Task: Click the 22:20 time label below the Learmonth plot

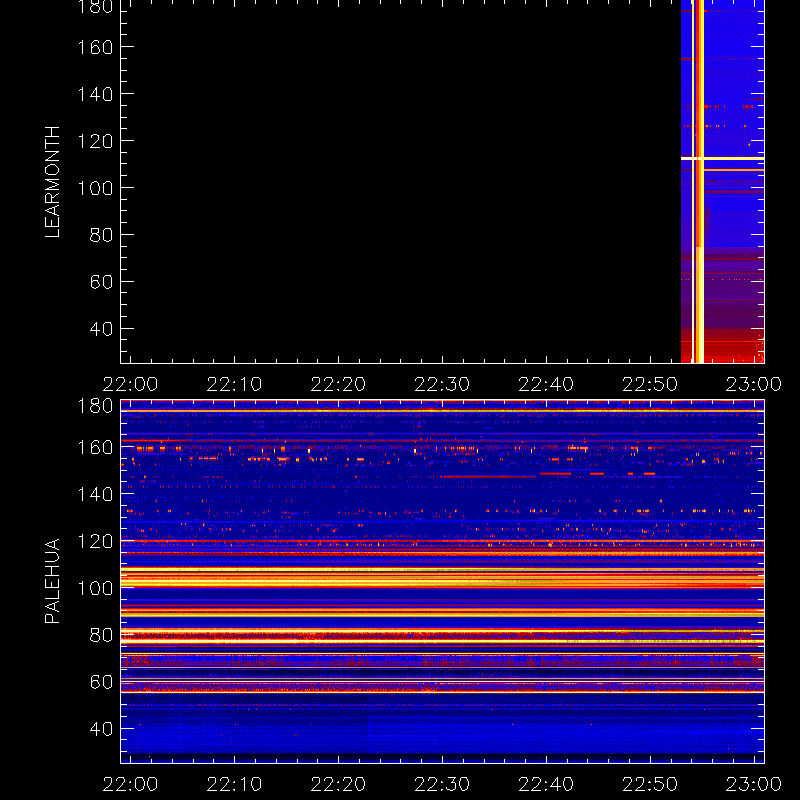Action: [338, 384]
